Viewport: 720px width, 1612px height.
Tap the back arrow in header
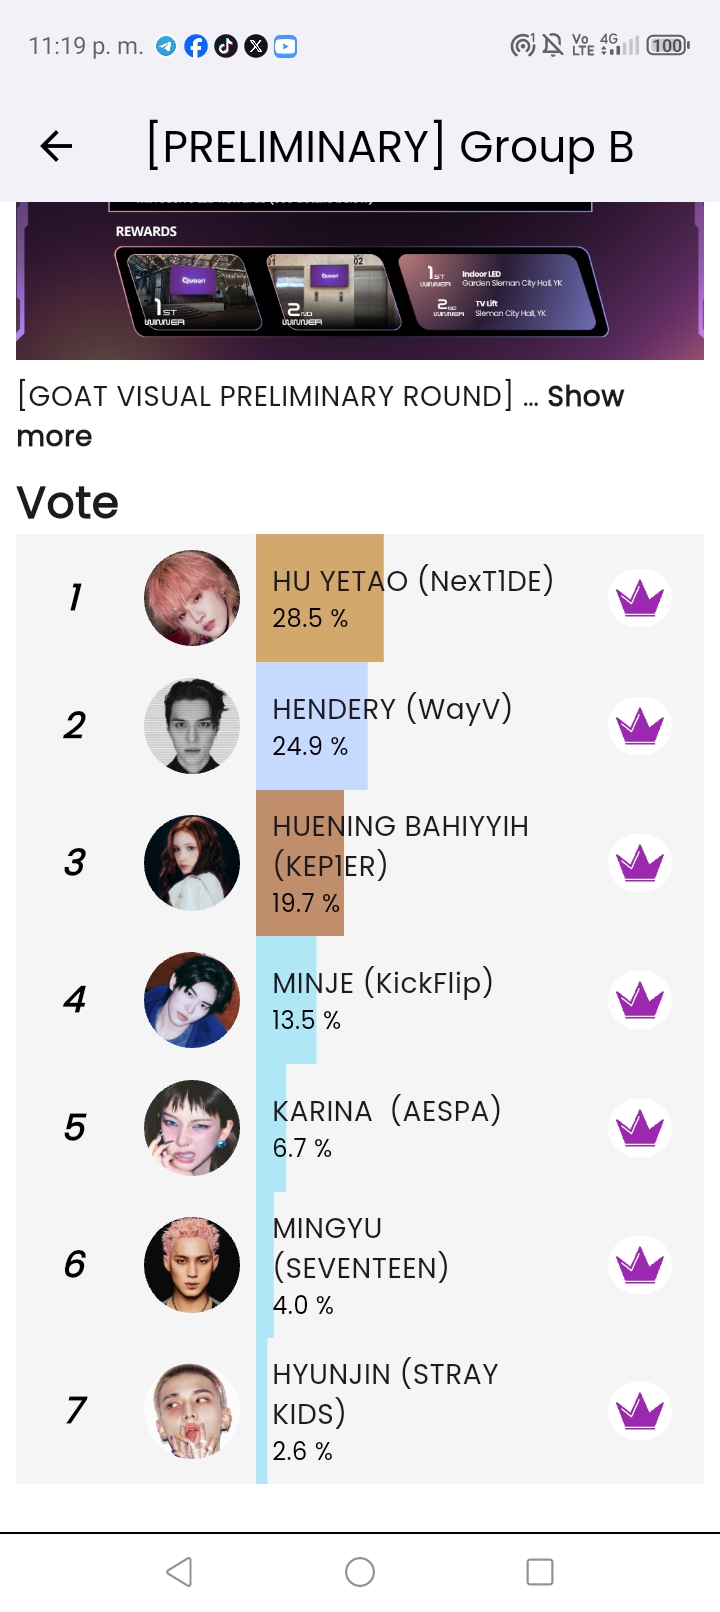[57, 147]
